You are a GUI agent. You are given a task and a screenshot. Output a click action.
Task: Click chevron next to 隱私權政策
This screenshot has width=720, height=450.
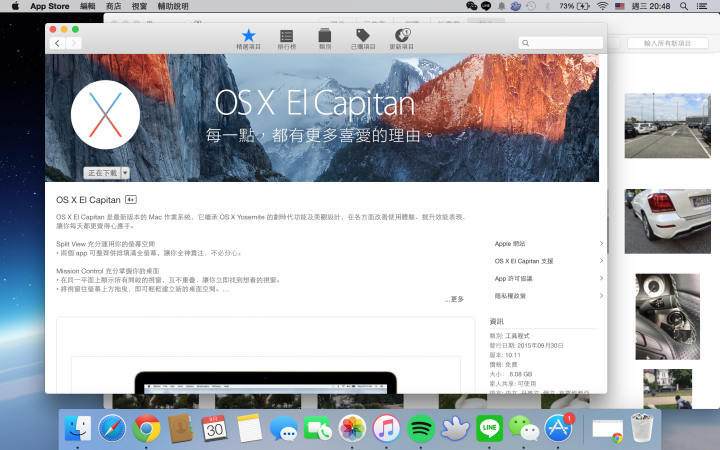tap(601, 296)
